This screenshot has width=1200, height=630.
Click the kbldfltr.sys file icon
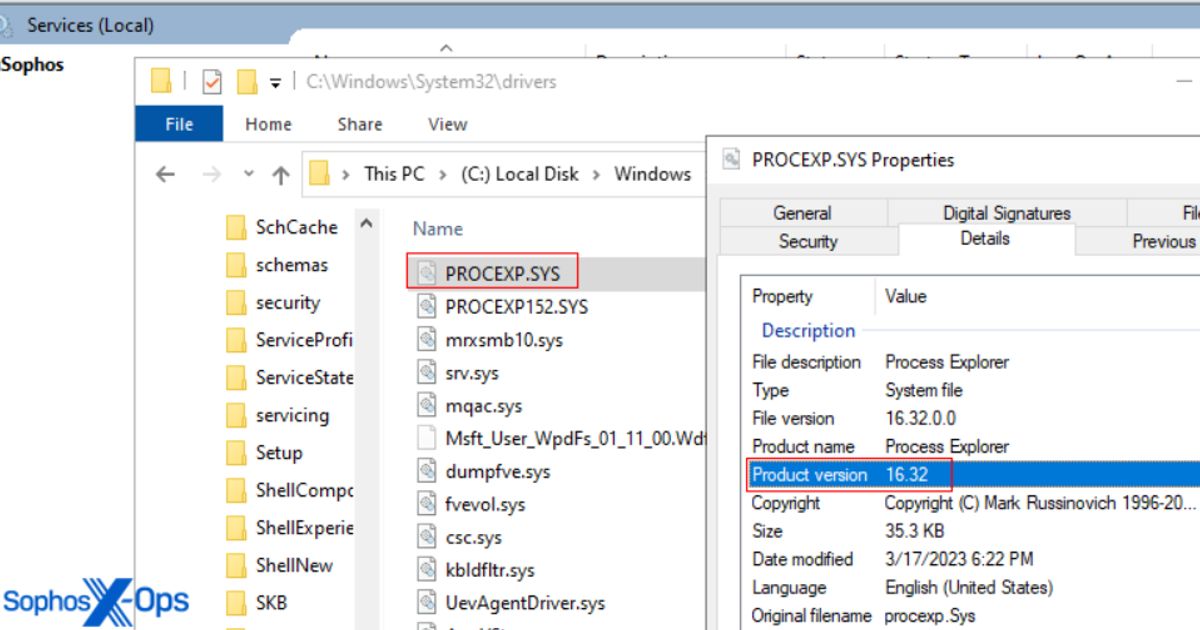click(x=427, y=570)
